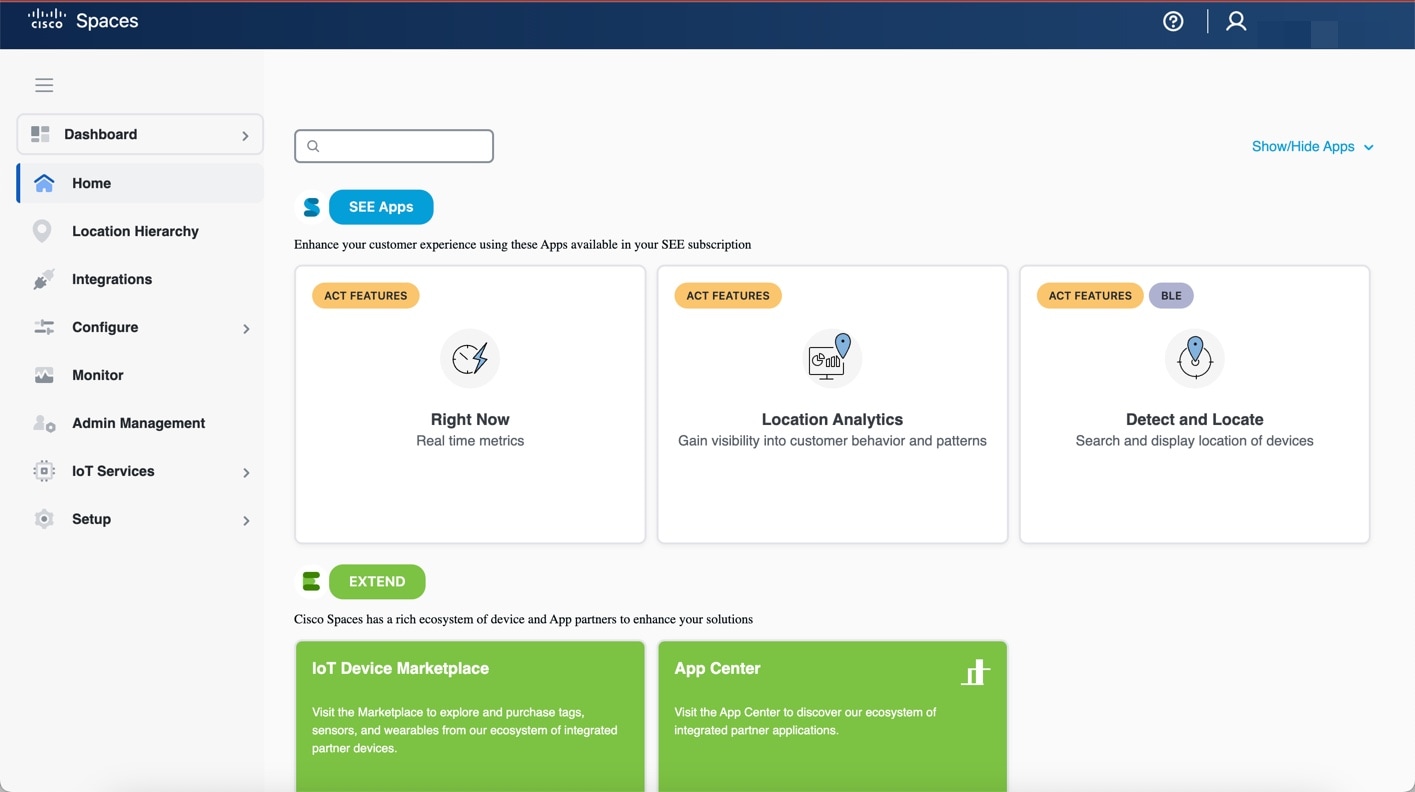Expand the IoT Services submenu arrow

click(x=246, y=472)
